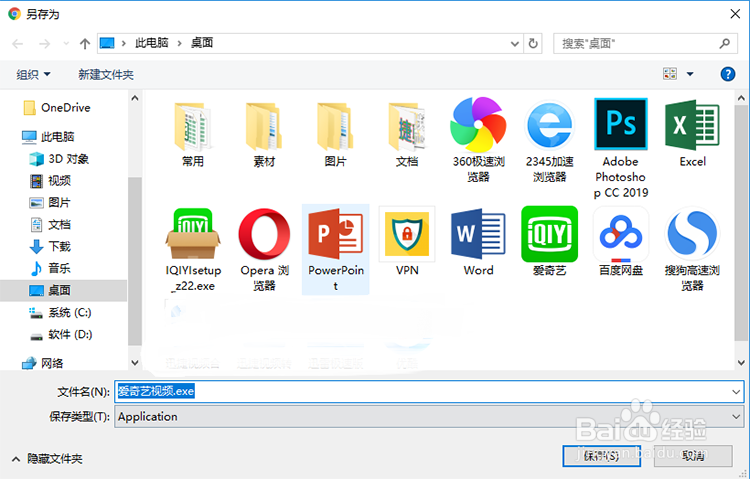The image size is (750, 479).
Task: Select the PowerPoint shortcut icon
Action: tap(336, 250)
